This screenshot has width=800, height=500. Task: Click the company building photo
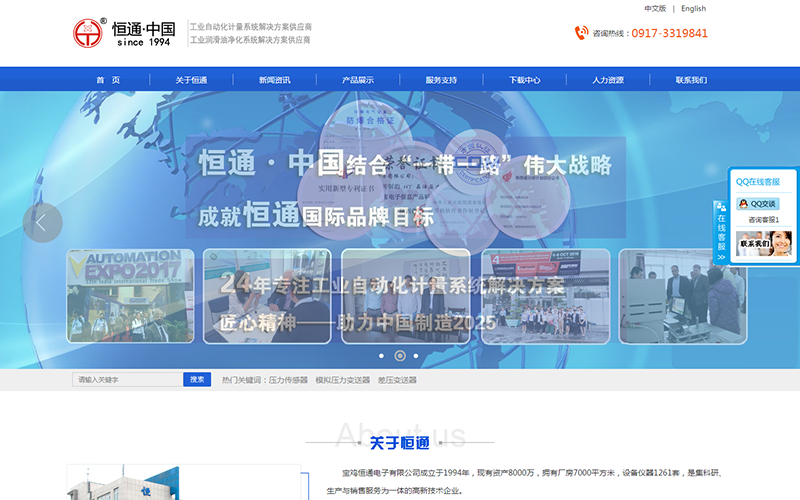pos(184,482)
